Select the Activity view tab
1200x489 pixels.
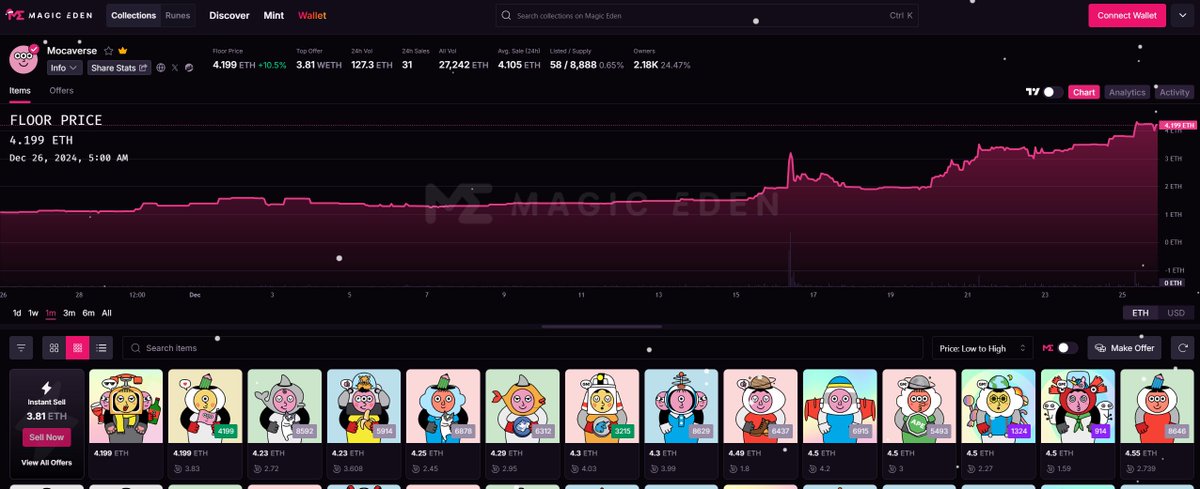[x=1174, y=92]
